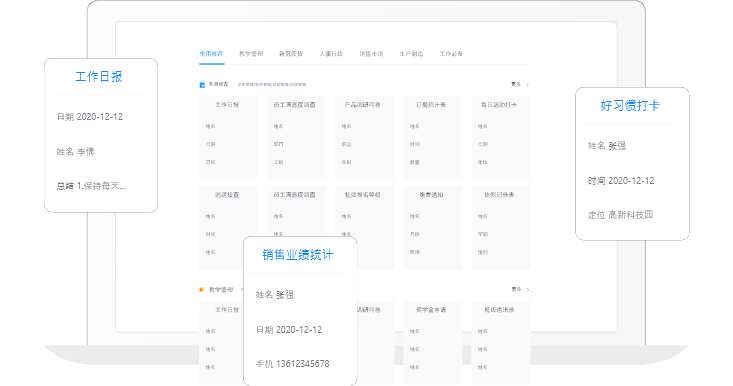Click the orange dot icon beside 教学管理 section

(x=201, y=290)
